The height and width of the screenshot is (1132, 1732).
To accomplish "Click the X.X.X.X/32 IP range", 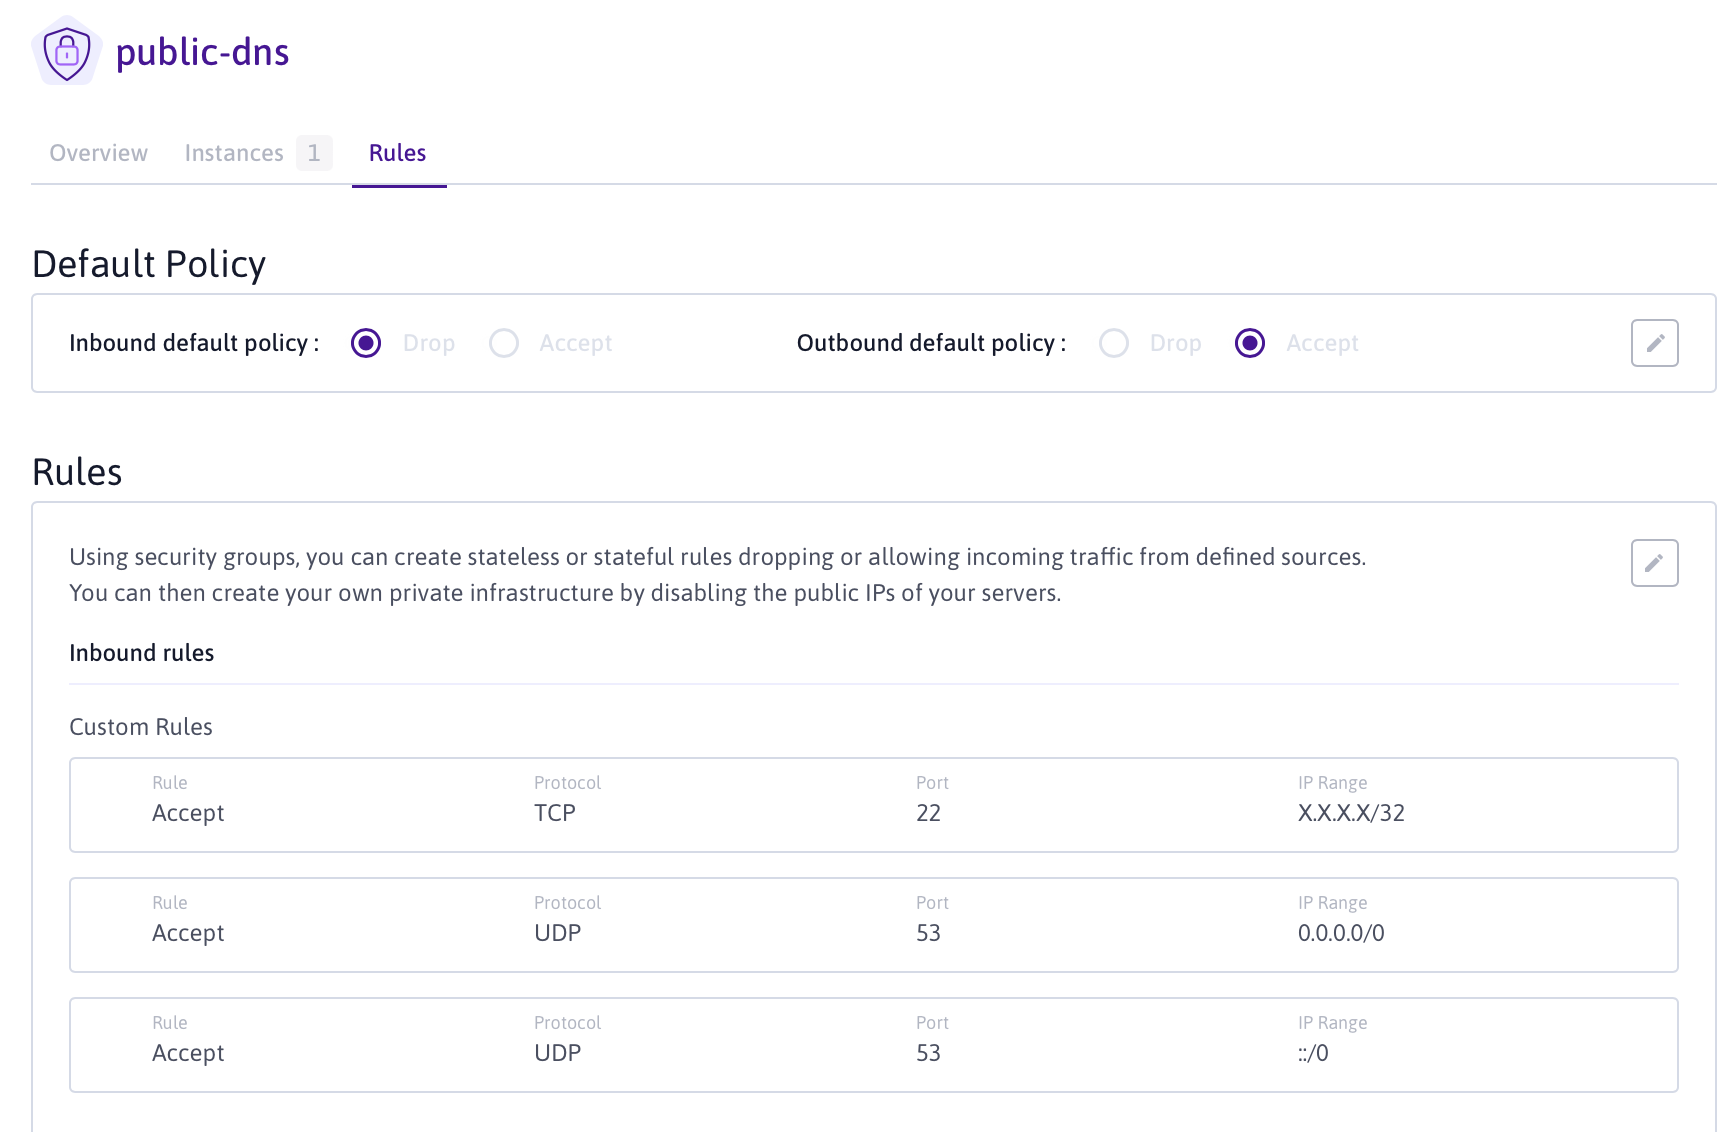I will coord(1351,813).
